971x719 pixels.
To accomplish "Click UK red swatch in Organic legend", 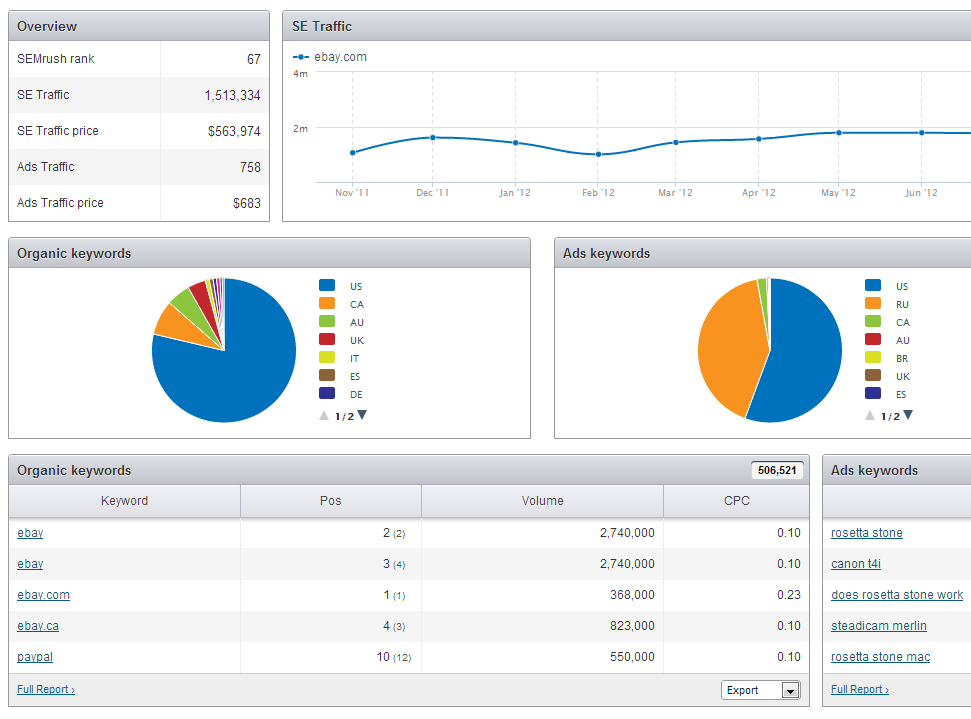I will [327, 339].
